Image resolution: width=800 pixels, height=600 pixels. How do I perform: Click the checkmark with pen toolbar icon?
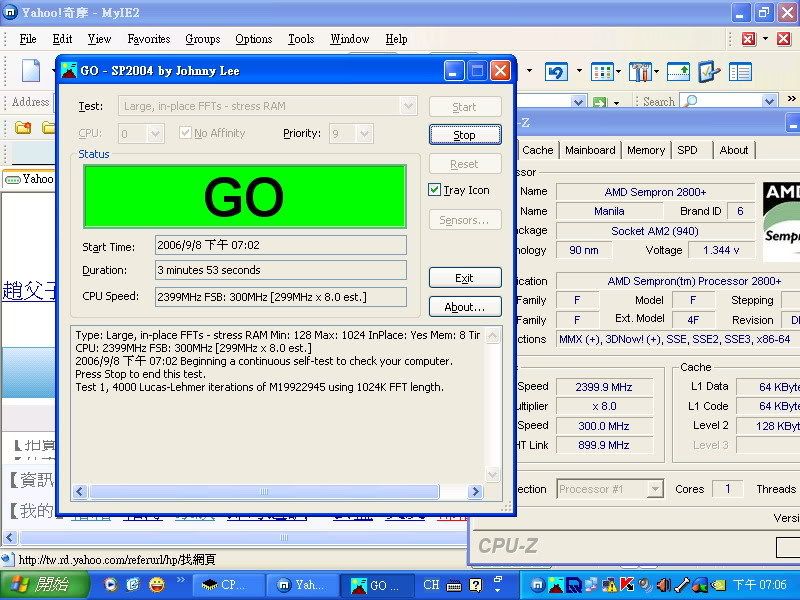pyautogui.click(x=709, y=72)
